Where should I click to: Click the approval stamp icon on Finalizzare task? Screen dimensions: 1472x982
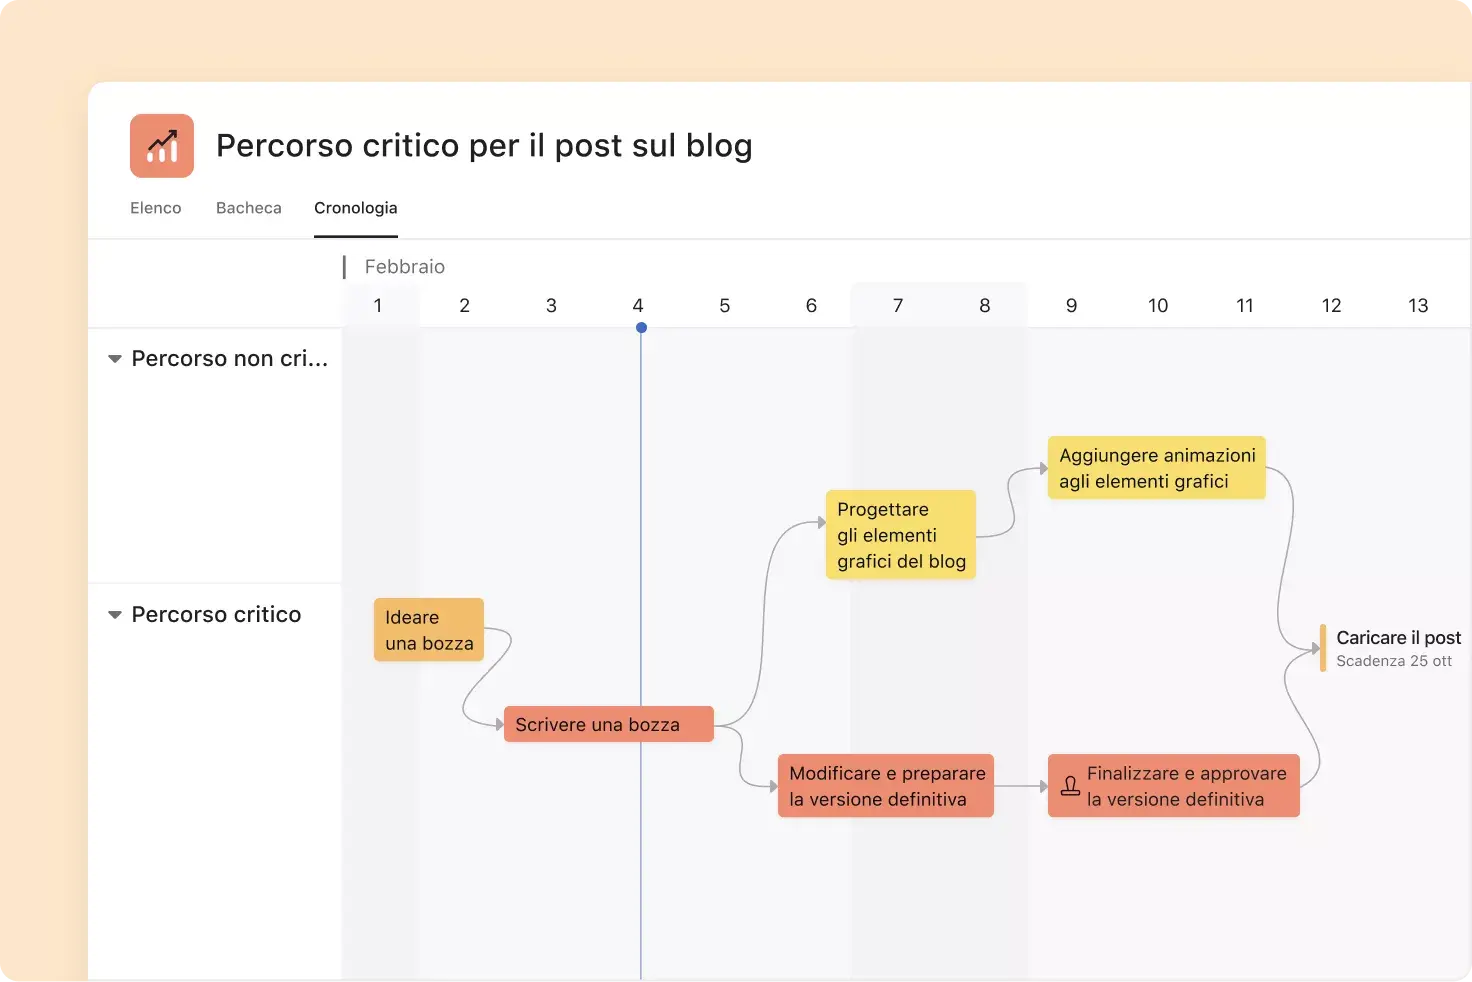tap(1070, 786)
